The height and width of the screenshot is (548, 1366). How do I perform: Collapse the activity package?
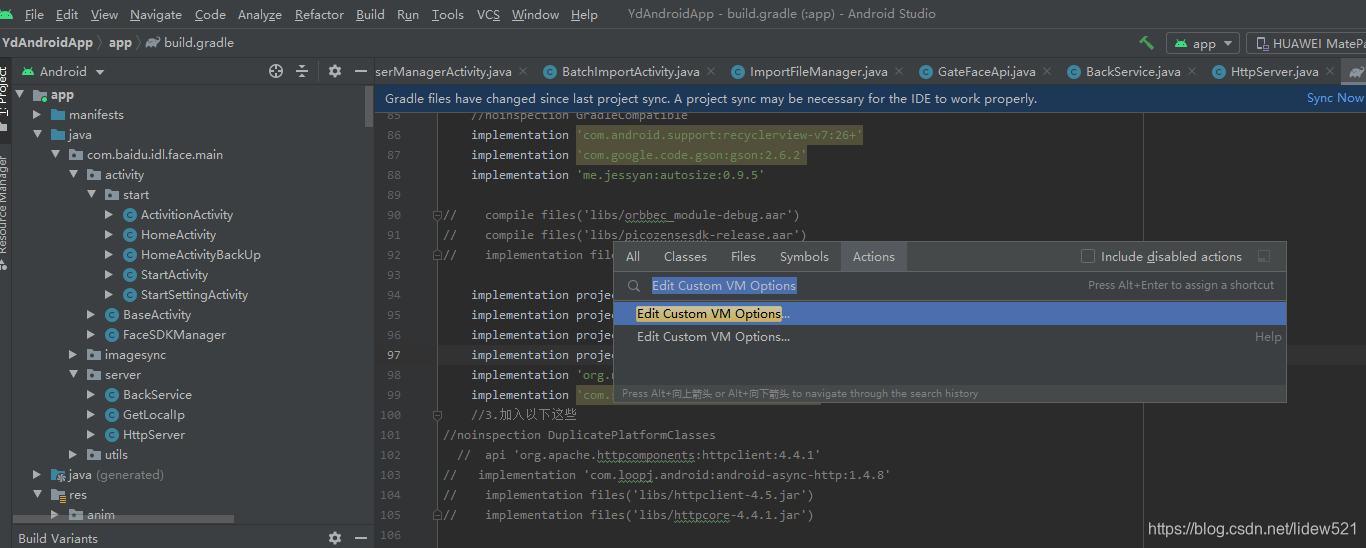73,175
